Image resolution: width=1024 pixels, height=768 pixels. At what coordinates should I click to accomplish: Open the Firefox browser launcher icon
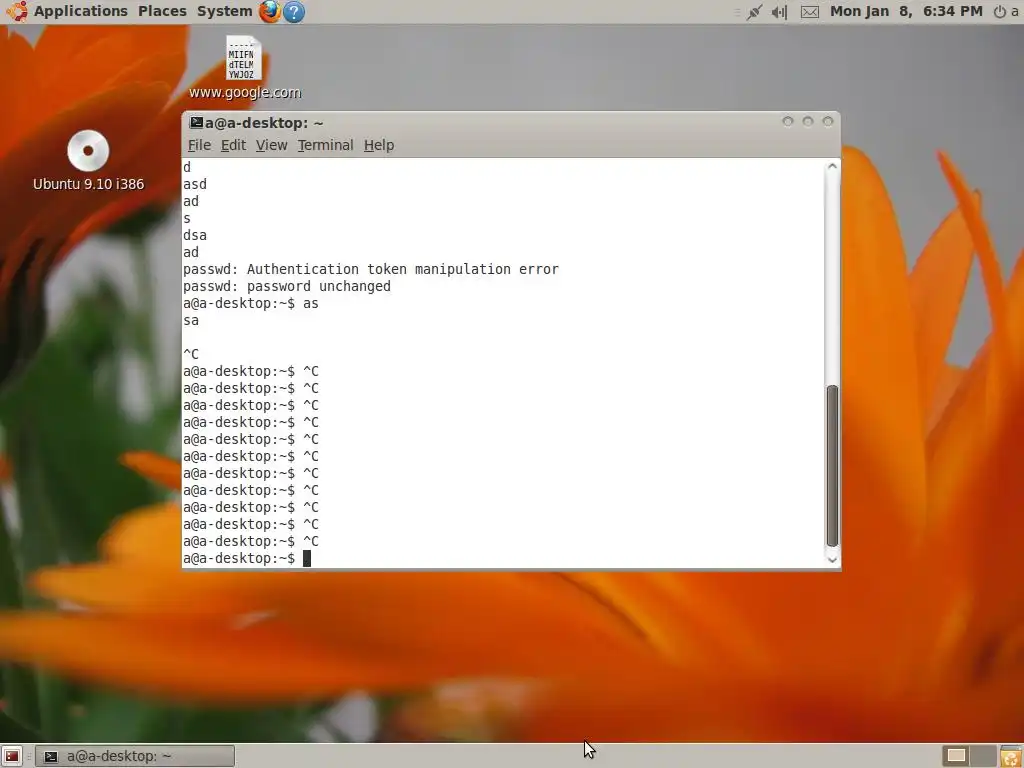tap(270, 11)
